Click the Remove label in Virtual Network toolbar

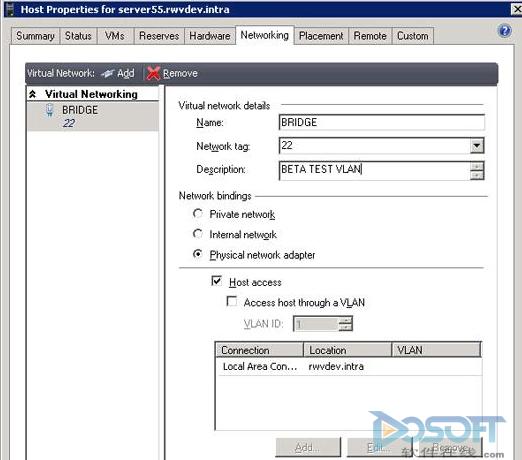coord(180,73)
